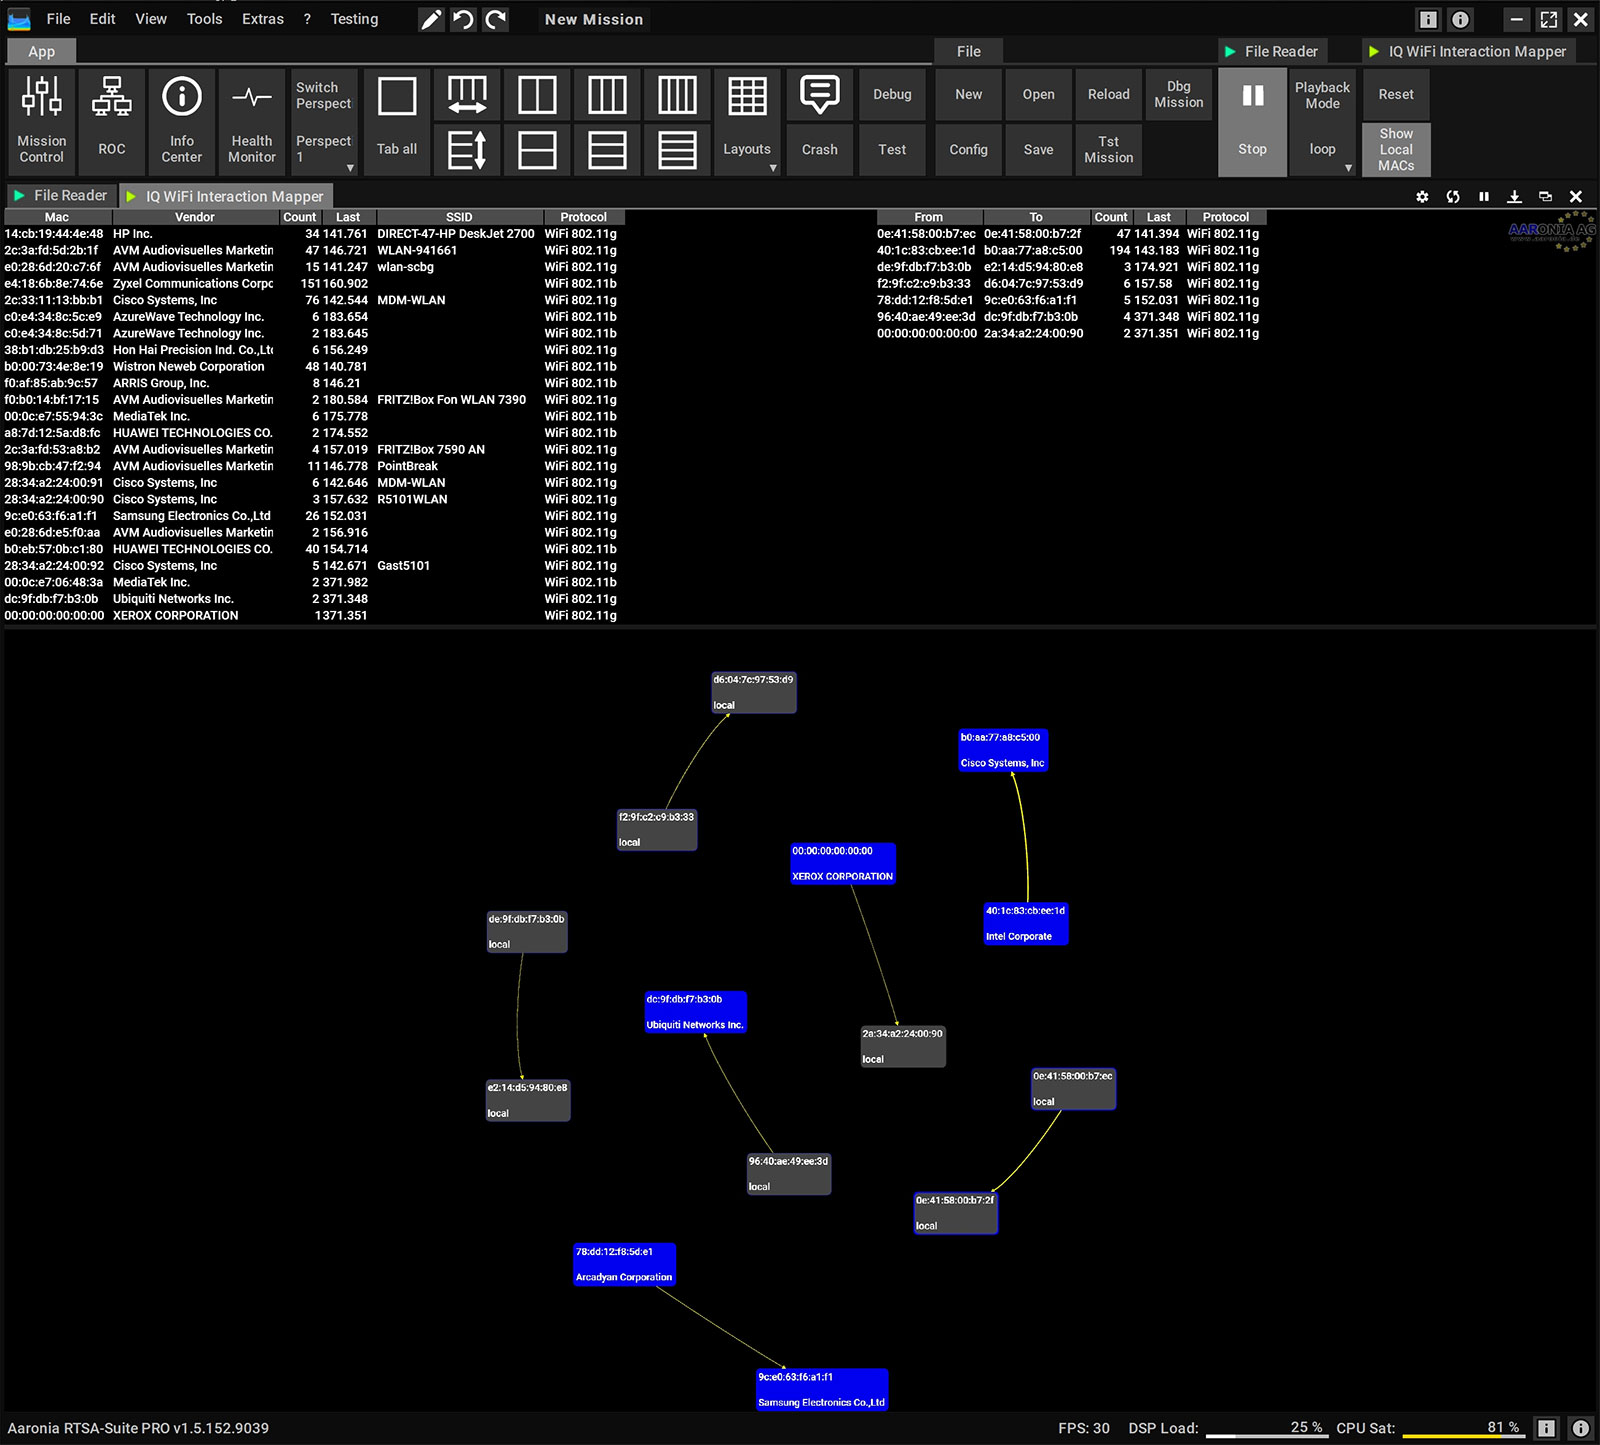Select the two-column split layout icon

(x=537, y=96)
